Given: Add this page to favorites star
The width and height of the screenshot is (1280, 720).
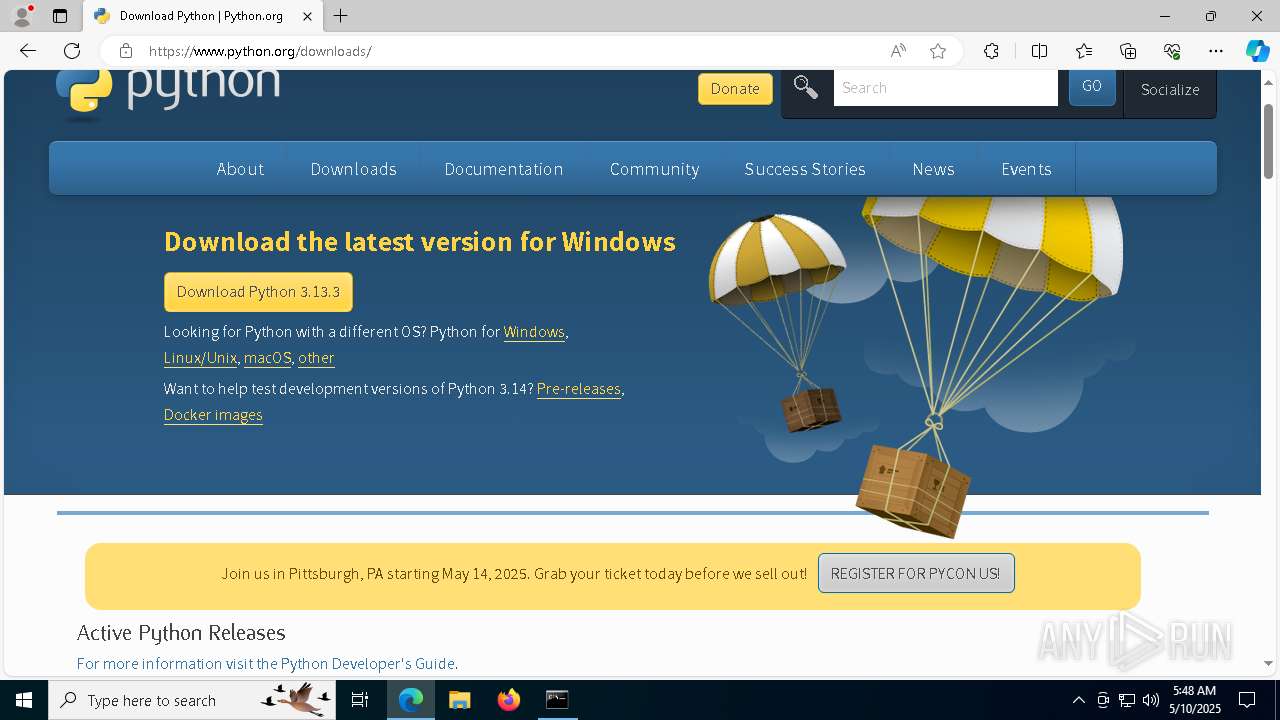Looking at the screenshot, I should [938, 51].
